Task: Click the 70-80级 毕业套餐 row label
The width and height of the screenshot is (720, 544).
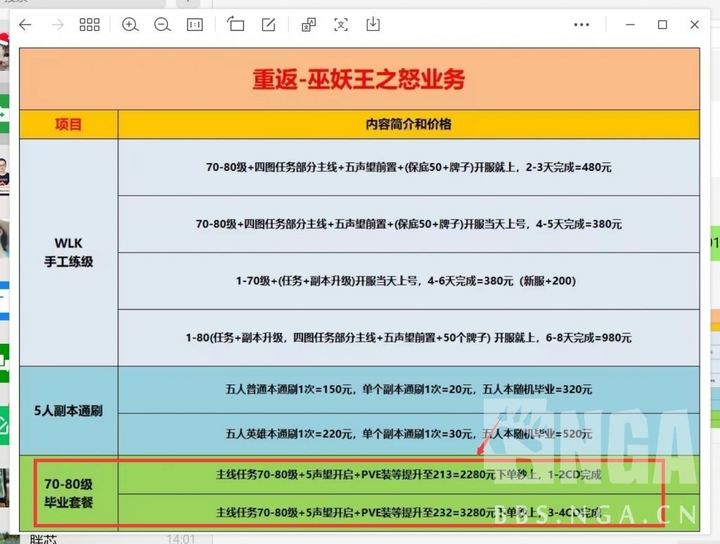Action: [x=68, y=493]
